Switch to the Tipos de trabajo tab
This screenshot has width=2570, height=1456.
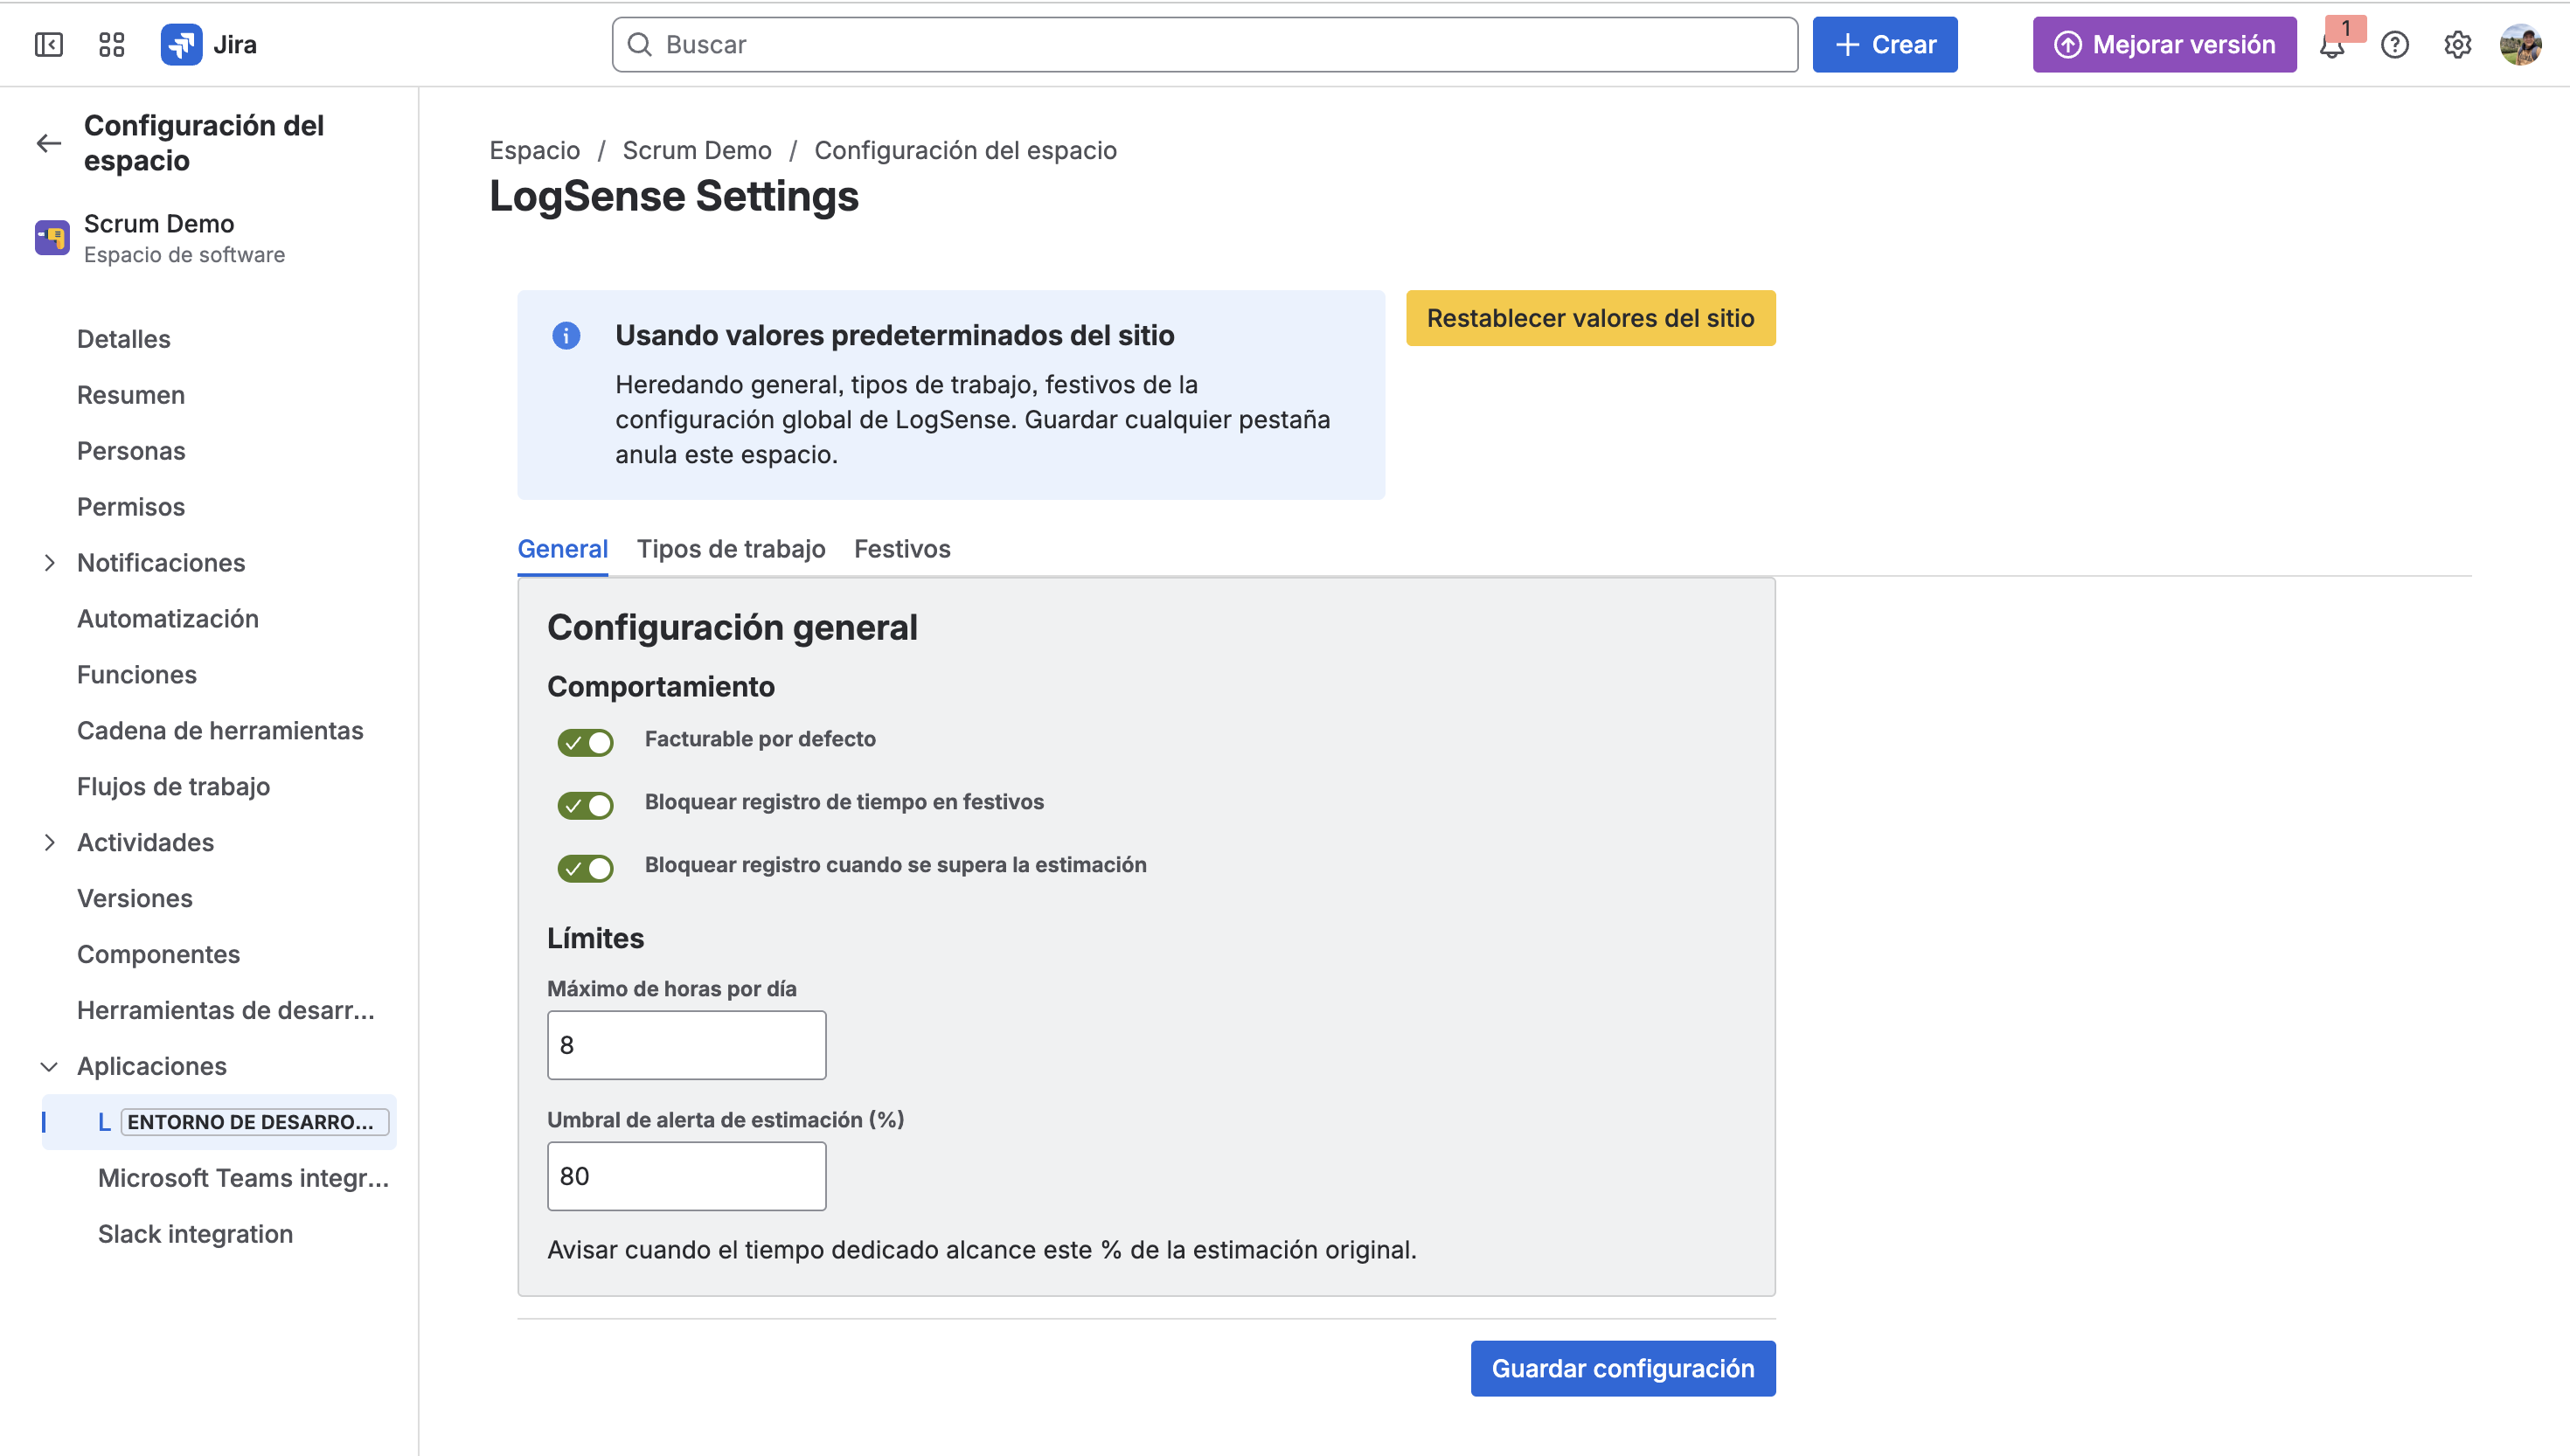click(x=731, y=548)
